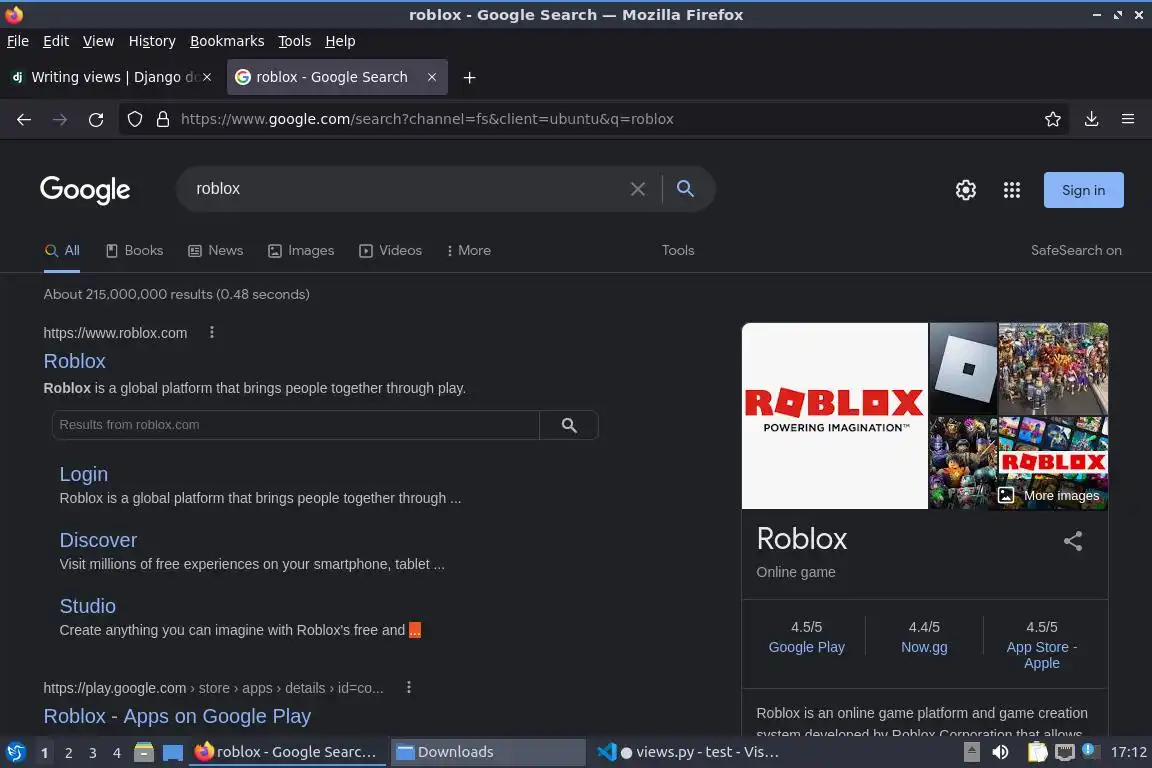Share the Roblox knowledge panel
Image resolution: width=1152 pixels, height=768 pixels.
point(1073,542)
